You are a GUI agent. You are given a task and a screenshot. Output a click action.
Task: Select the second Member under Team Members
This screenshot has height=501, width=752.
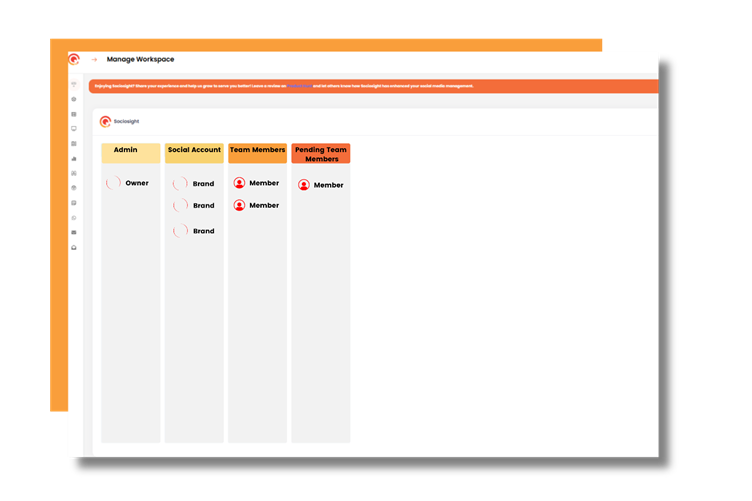click(x=263, y=205)
